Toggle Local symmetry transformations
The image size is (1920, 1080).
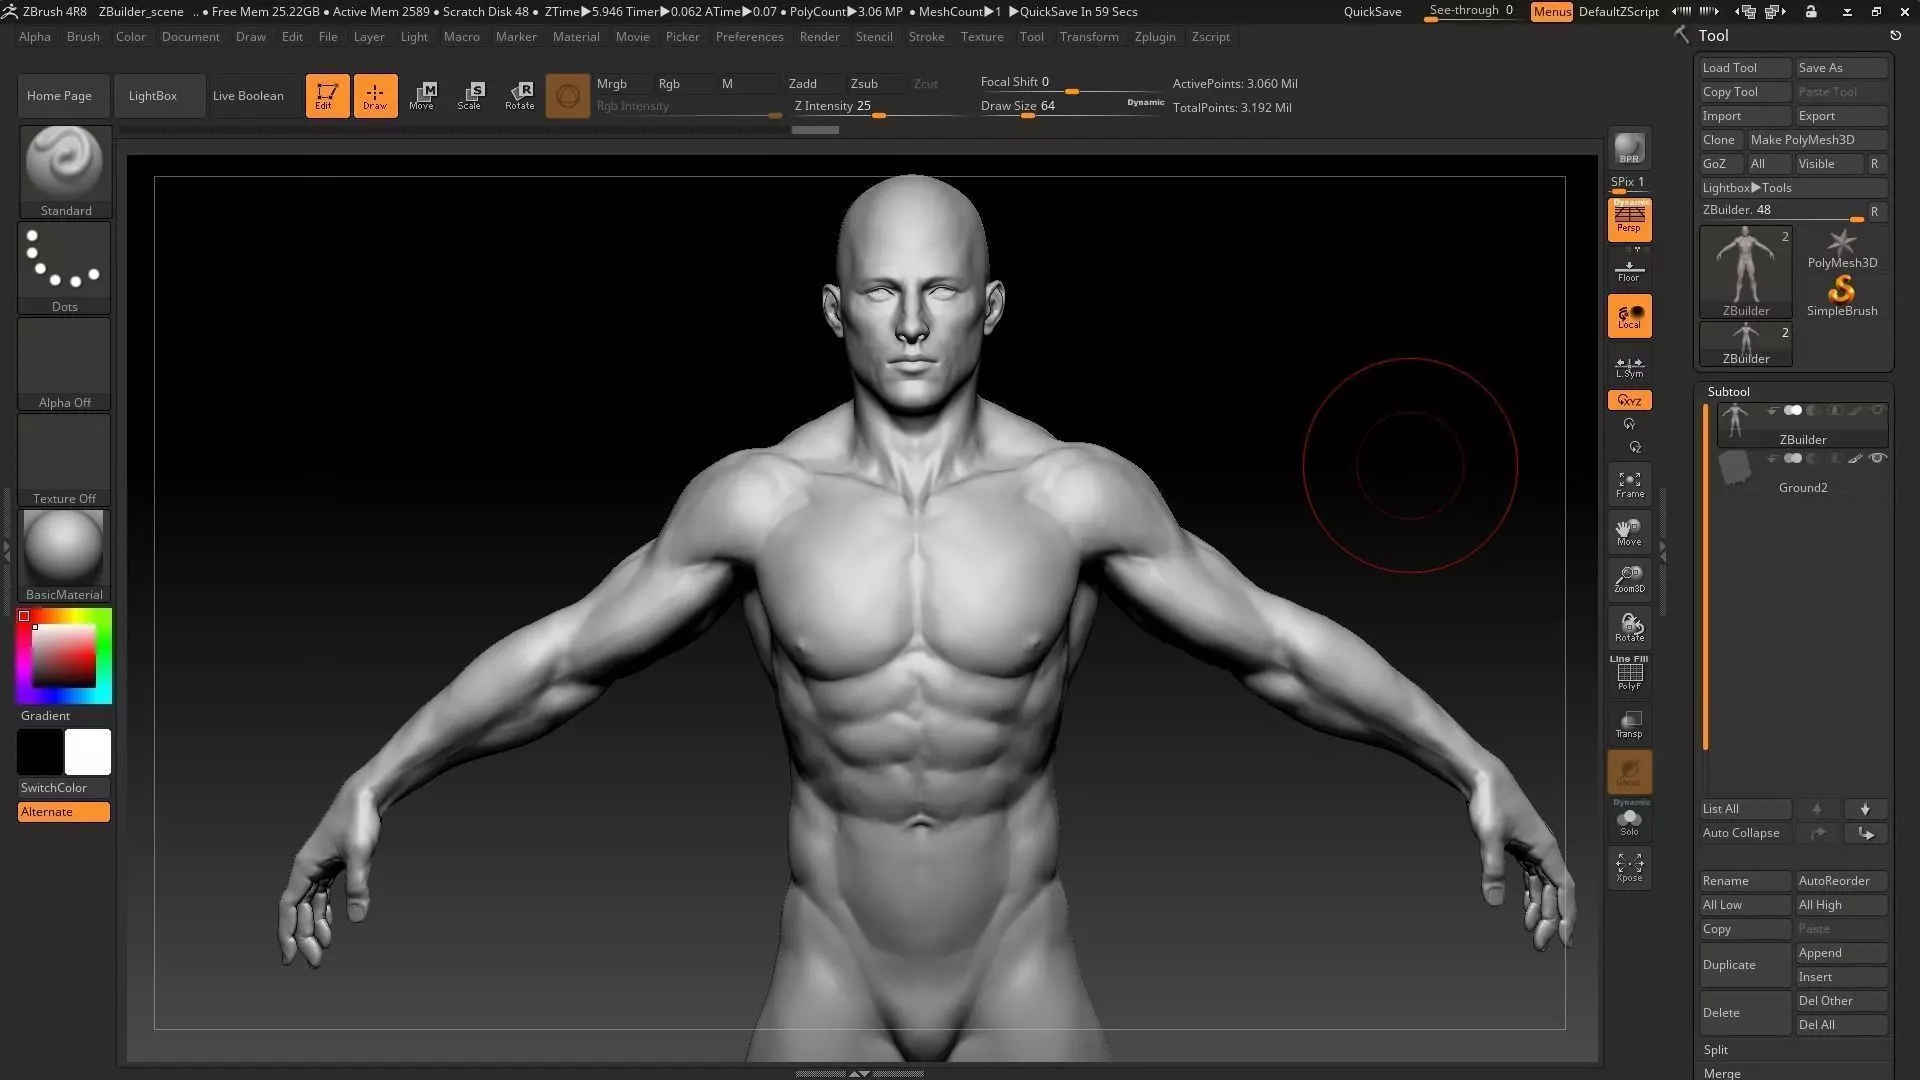click(x=1629, y=316)
